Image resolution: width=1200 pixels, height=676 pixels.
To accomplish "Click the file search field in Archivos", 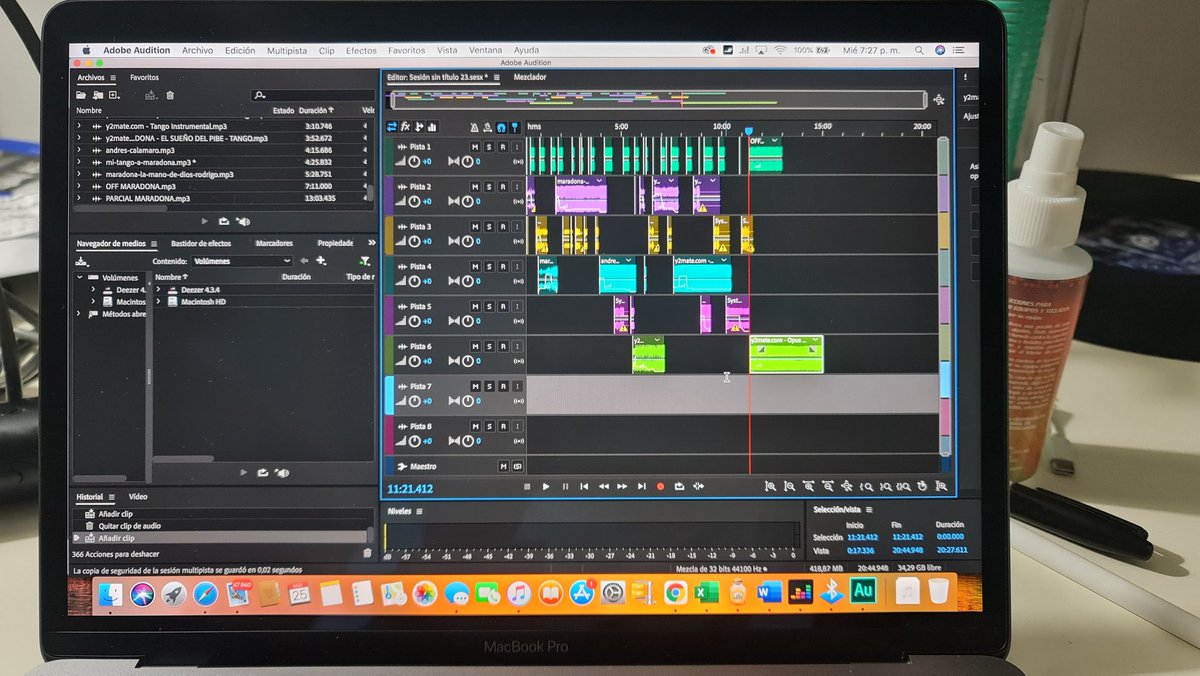I will click(x=313, y=95).
